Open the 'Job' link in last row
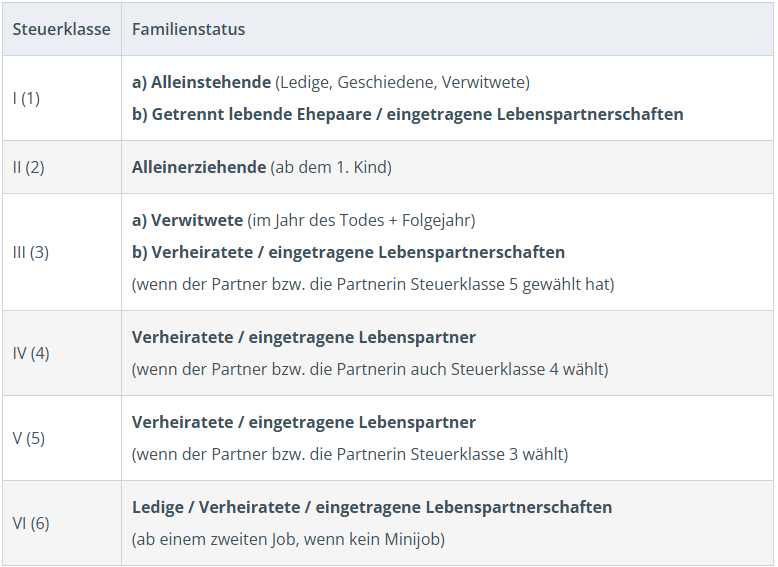Viewport: 778px width, 567px height. (x=283, y=539)
